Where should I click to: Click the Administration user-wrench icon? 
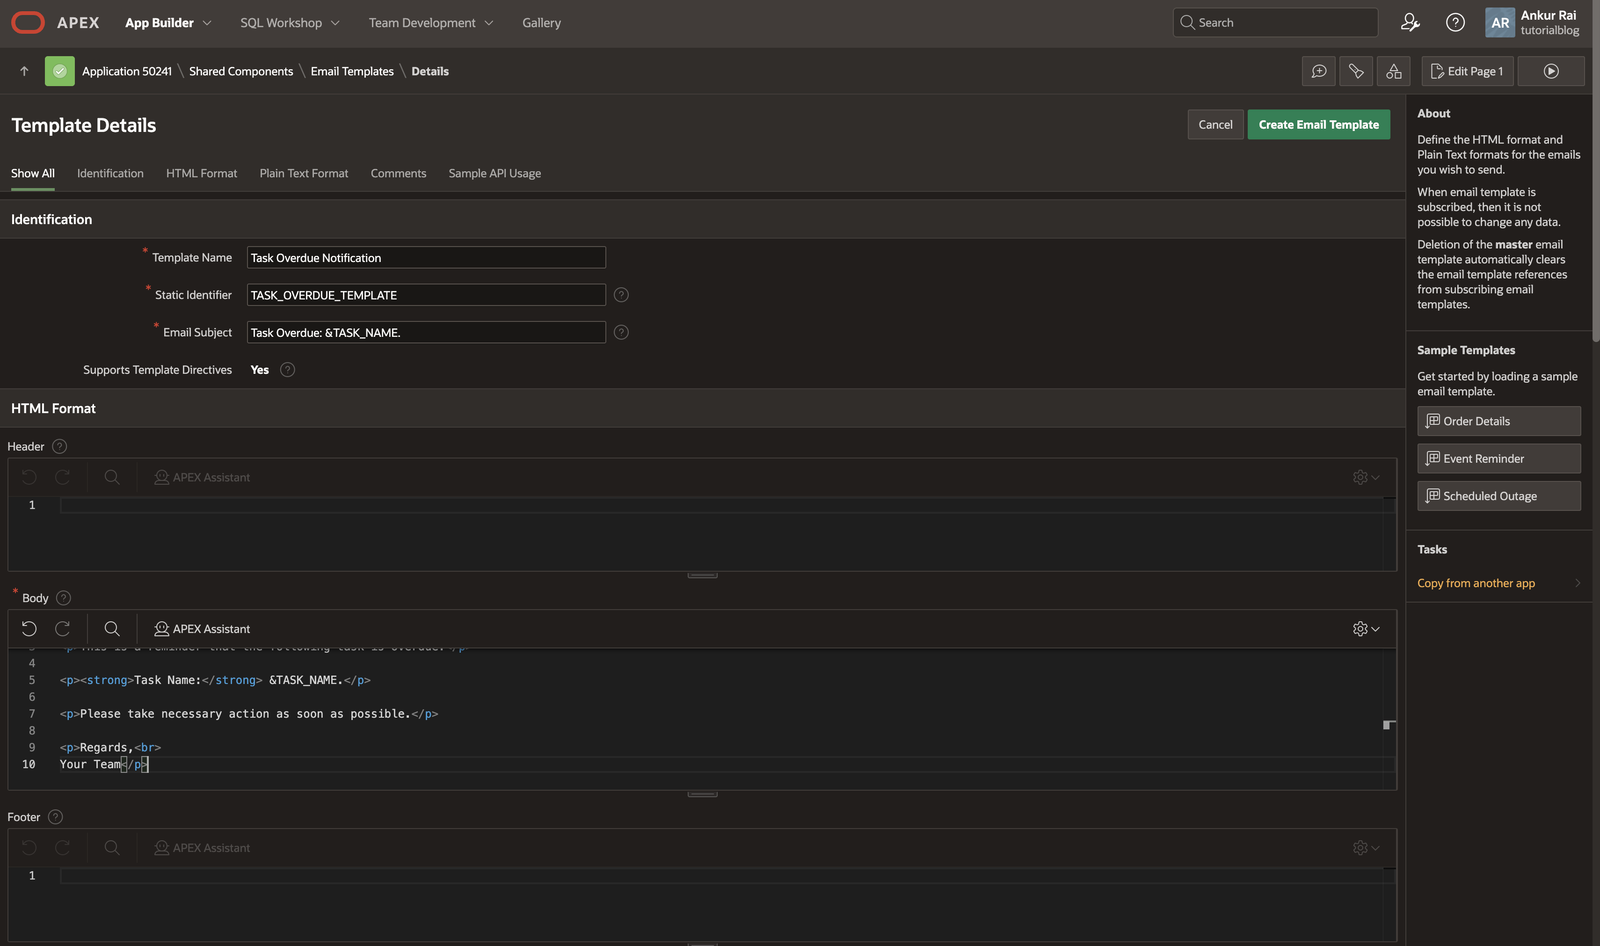coord(1410,22)
